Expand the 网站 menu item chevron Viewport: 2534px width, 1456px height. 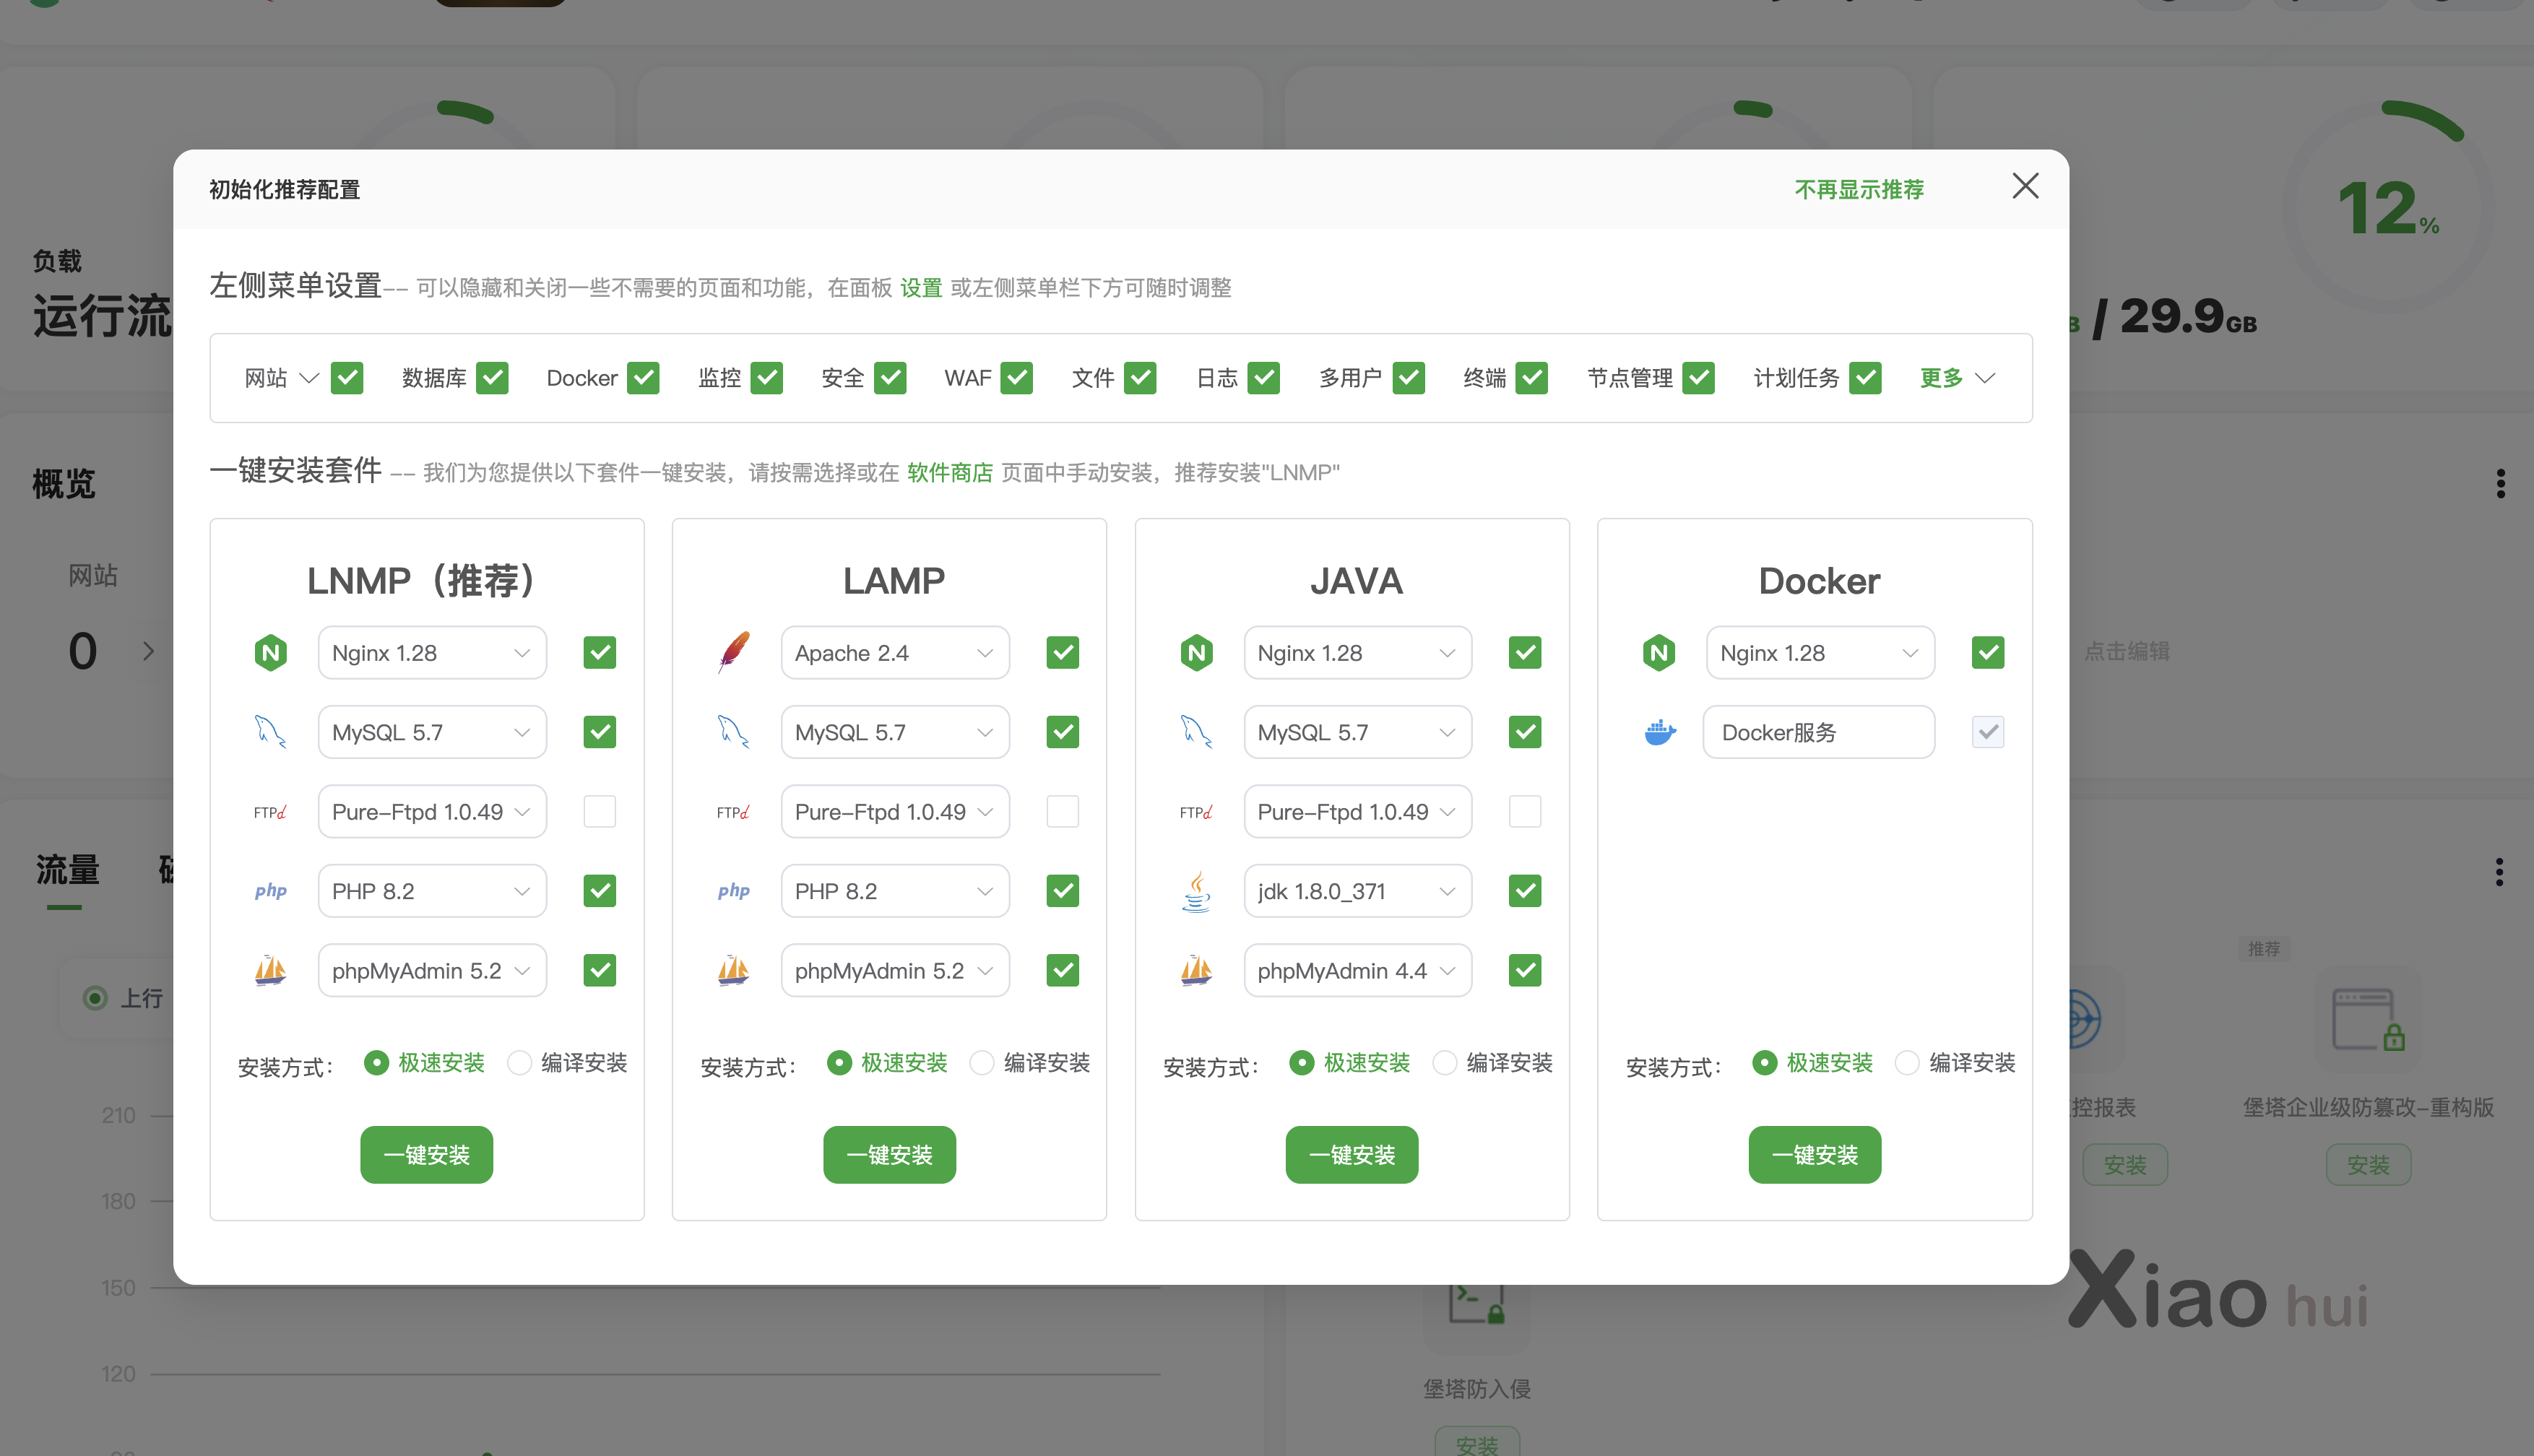click(x=309, y=378)
